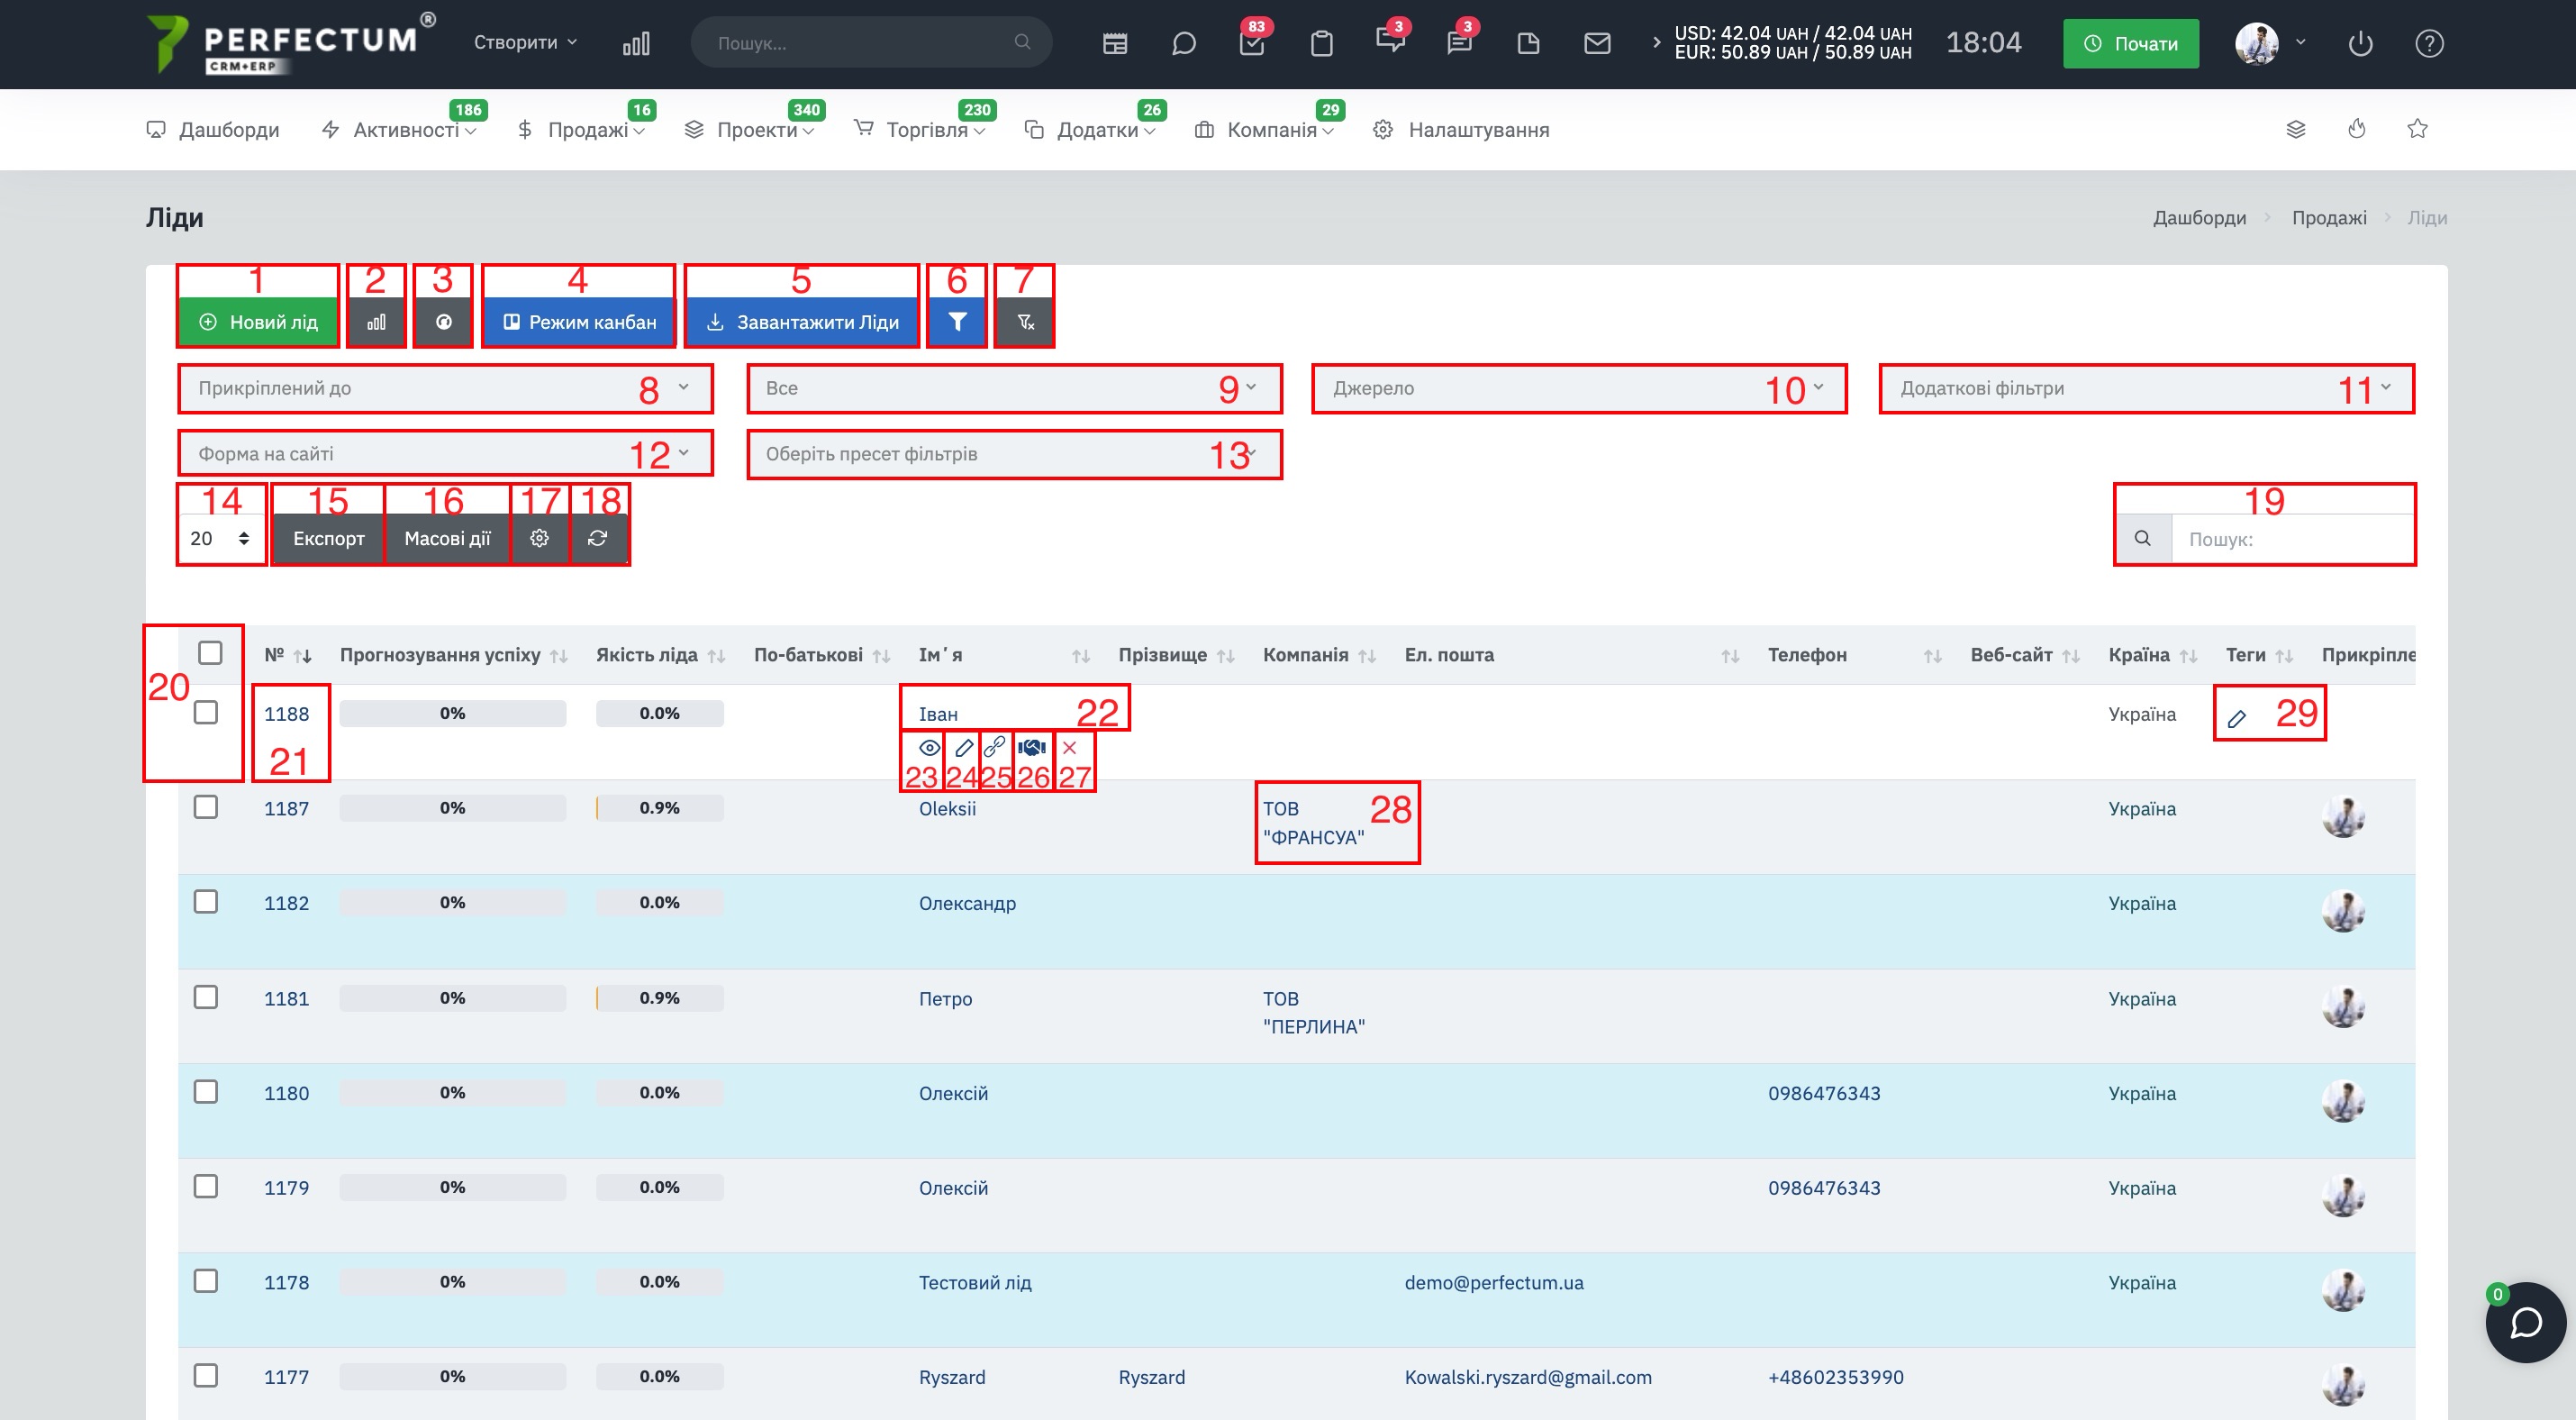This screenshot has height=1420, width=2576.
Task: Open the Все status dropdown
Action: [1014, 388]
